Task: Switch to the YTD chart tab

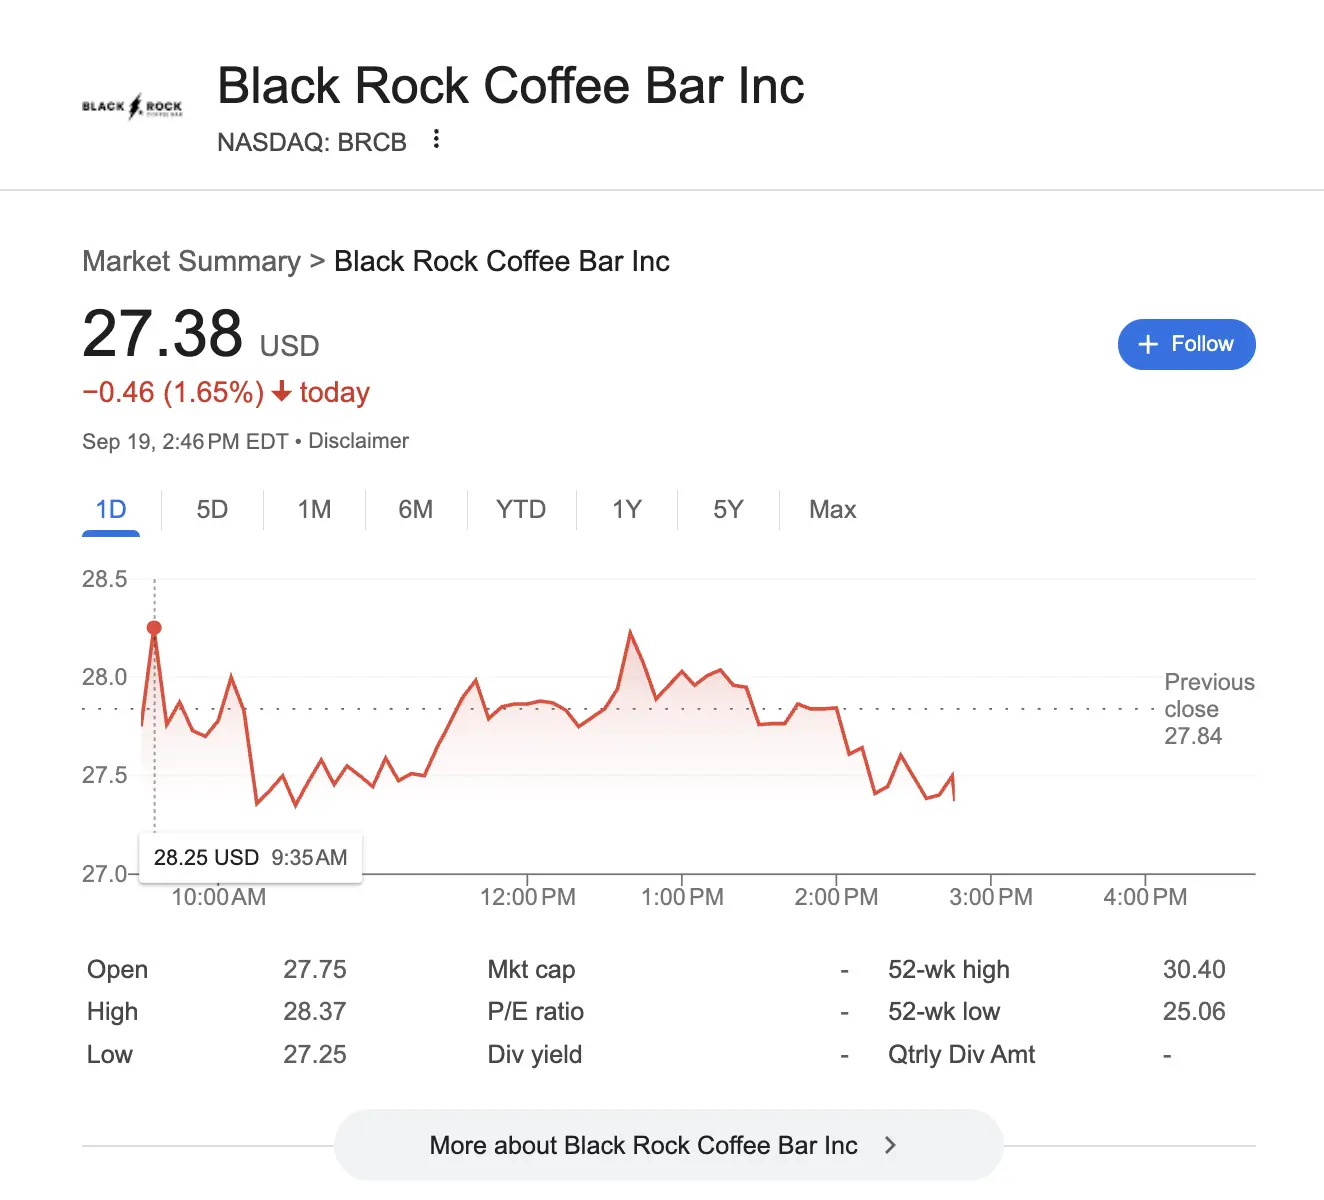Action: [x=521, y=510]
